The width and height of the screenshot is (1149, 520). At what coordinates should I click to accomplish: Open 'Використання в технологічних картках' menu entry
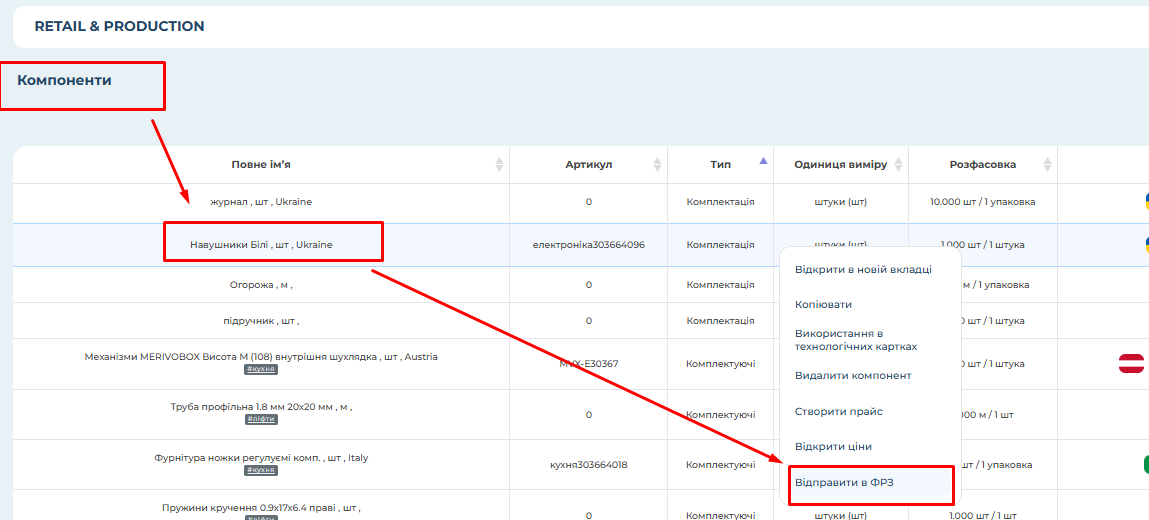coord(855,340)
